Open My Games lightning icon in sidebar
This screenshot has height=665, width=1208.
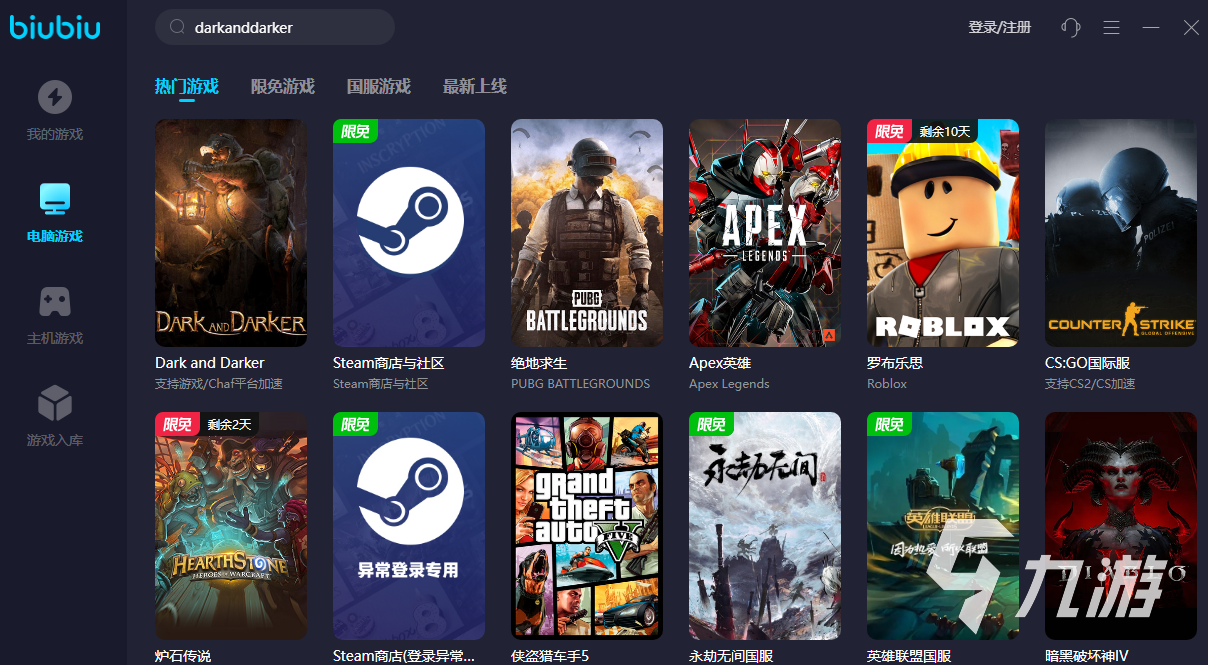click(x=54, y=98)
